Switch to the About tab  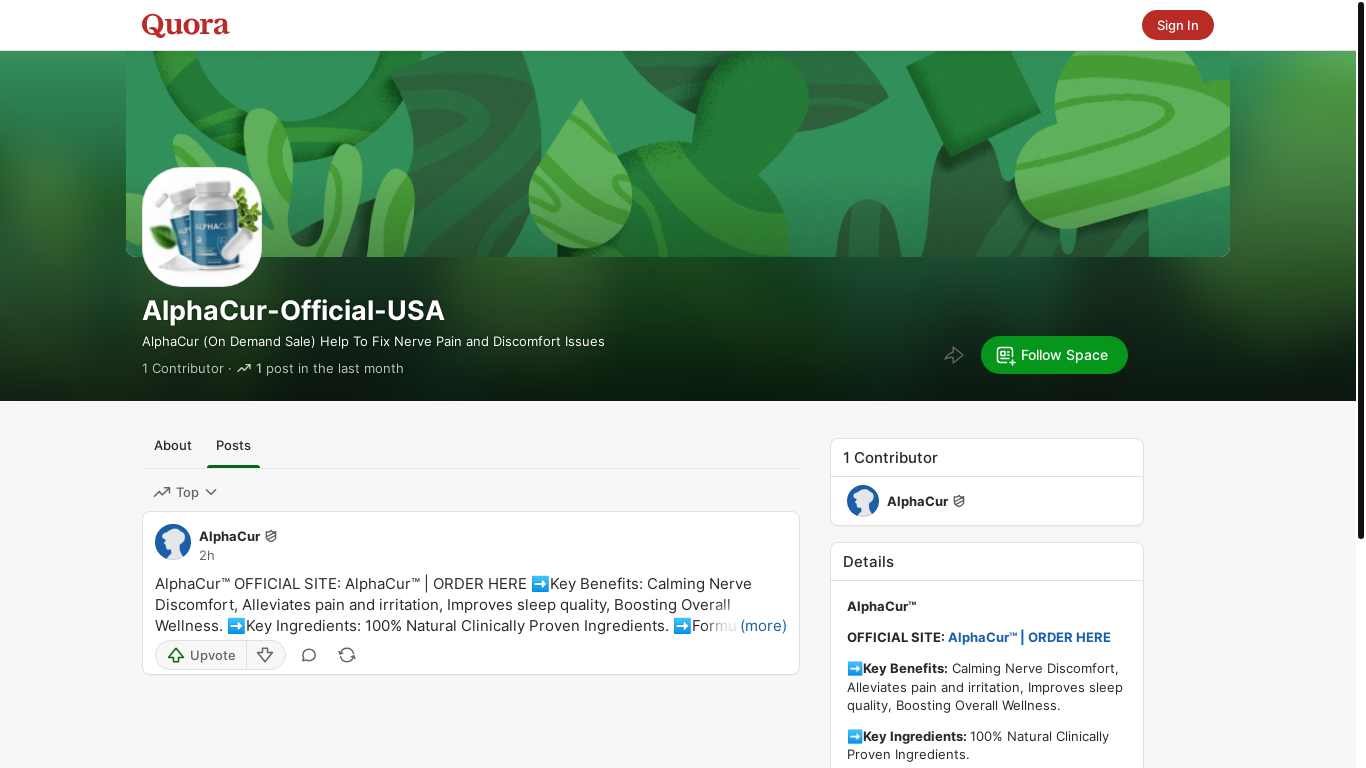point(173,446)
